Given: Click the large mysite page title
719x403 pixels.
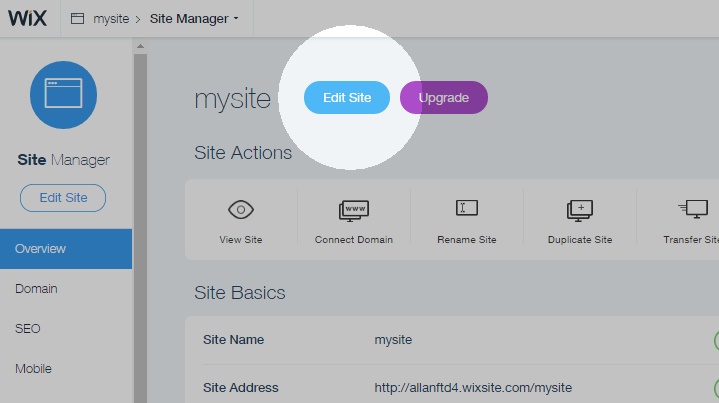Looking at the screenshot, I should tap(232, 99).
